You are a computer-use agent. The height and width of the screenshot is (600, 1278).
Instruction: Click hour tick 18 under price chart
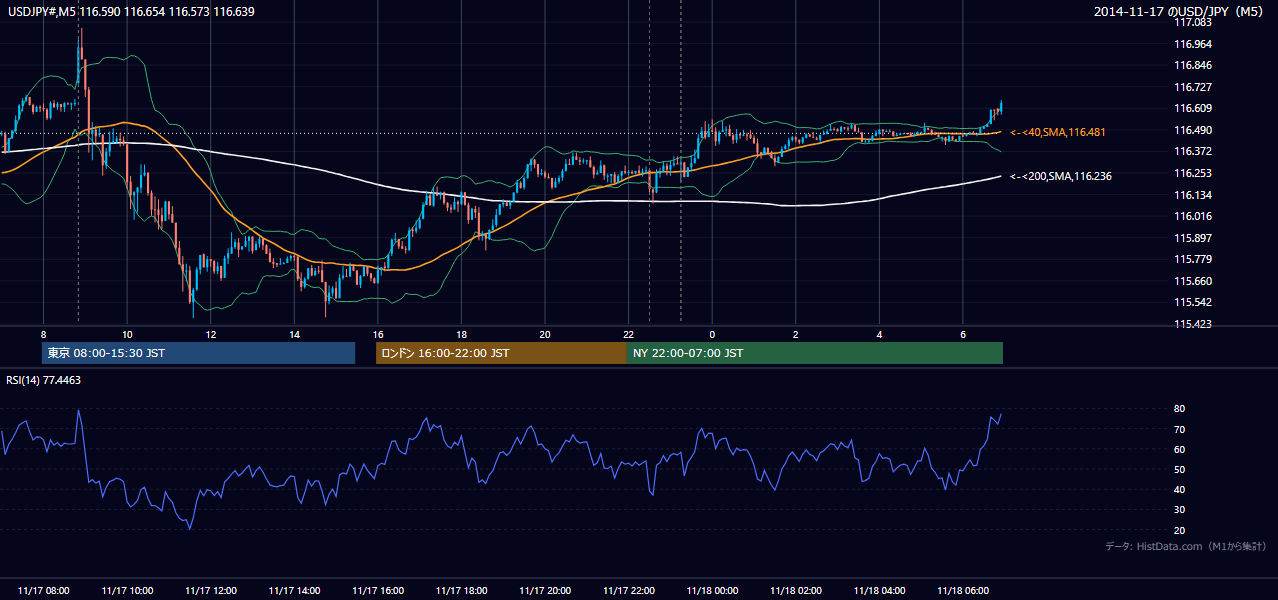tap(461, 334)
